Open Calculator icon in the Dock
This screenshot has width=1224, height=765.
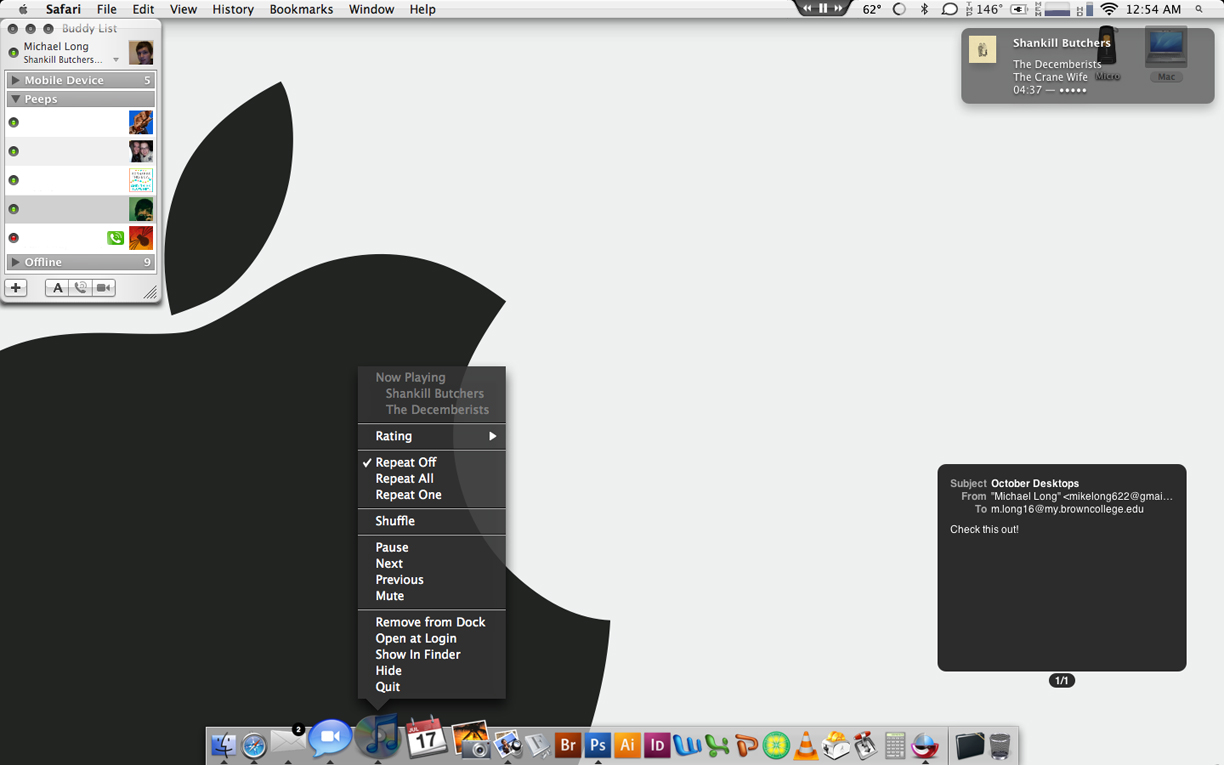pos(895,745)
